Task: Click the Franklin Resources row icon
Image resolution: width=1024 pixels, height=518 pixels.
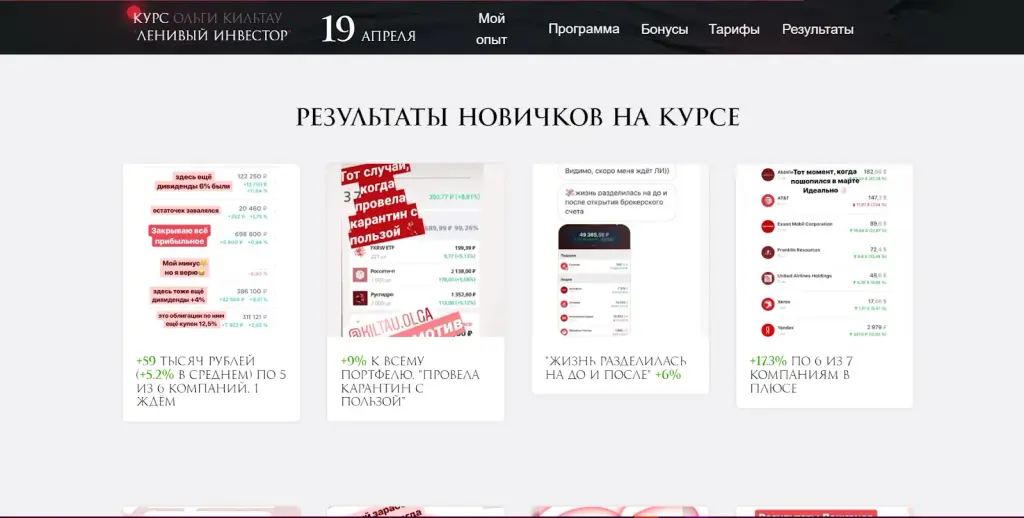Action: point(767,252)
